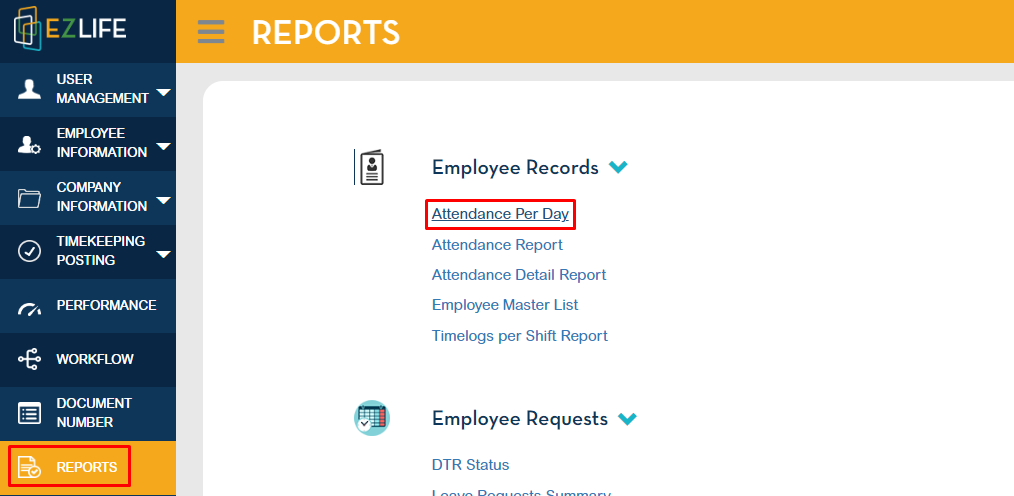
Task: Open the Attendance Report link
Action: 497,245
